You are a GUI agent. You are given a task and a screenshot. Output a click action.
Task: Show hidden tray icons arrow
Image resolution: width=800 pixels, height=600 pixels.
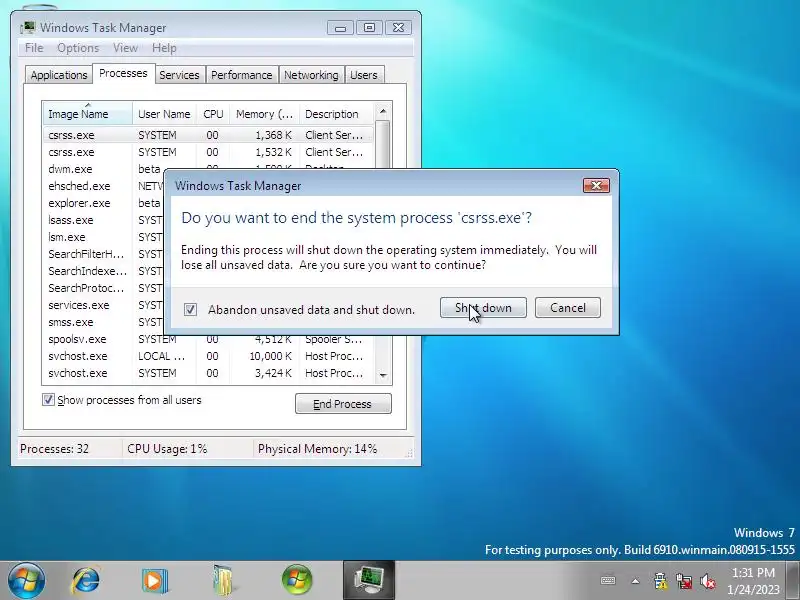pos(635,581)
